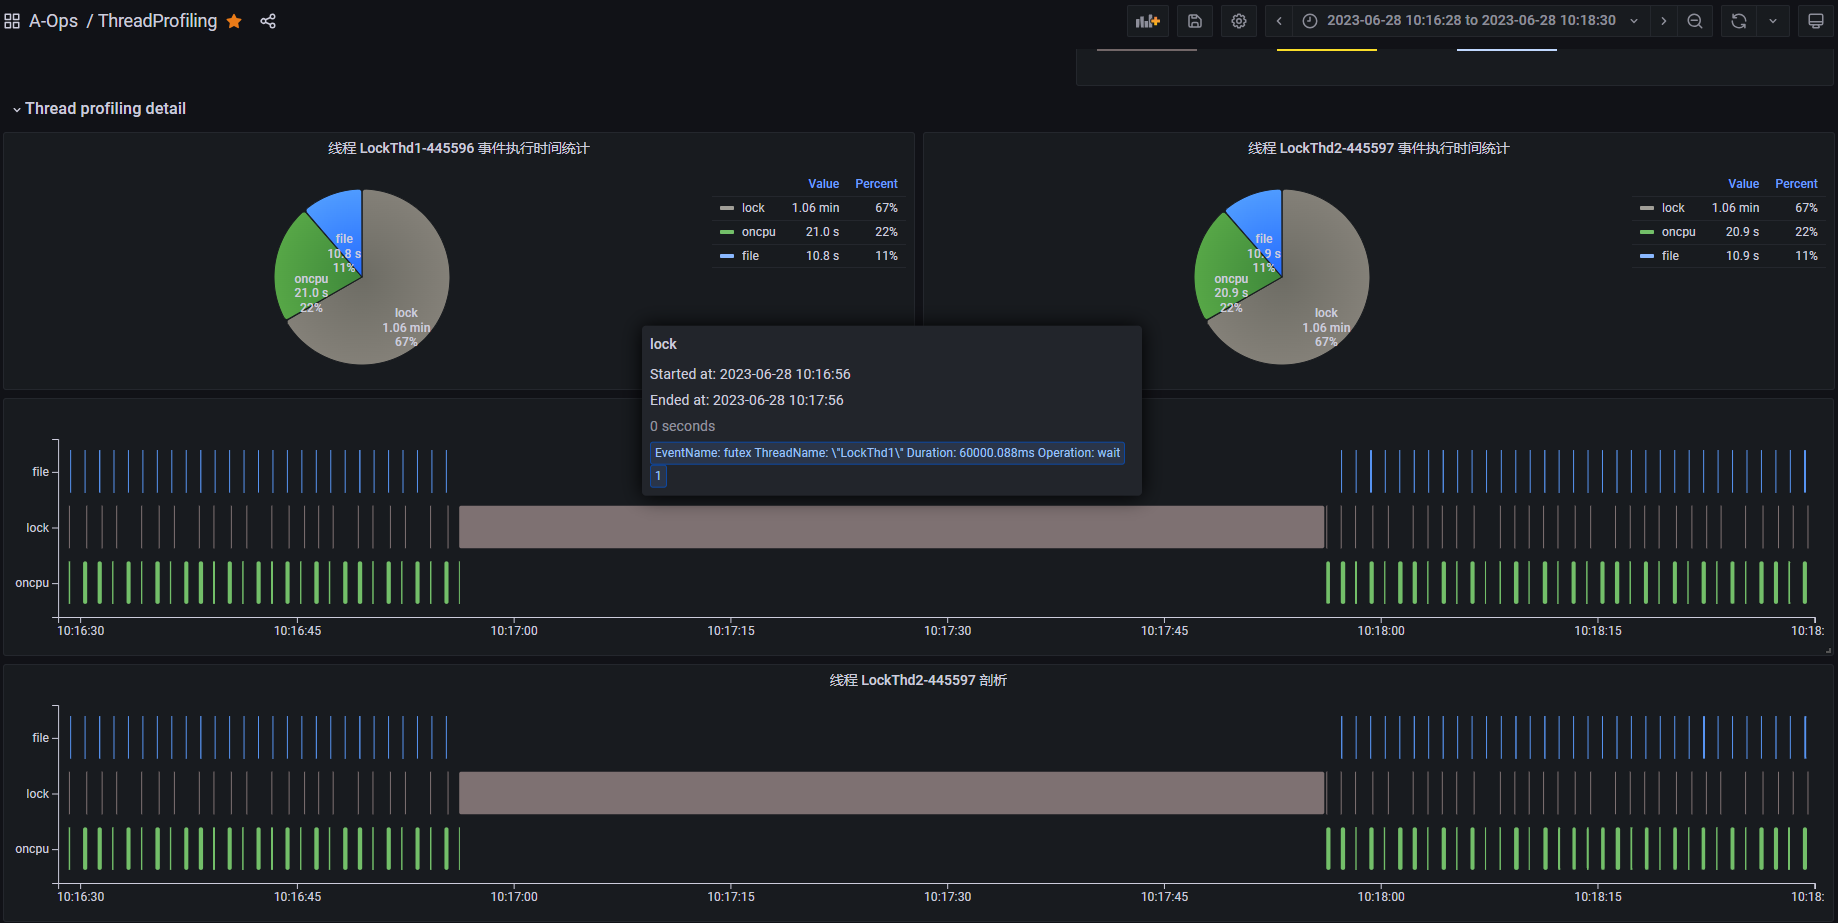
Task: Open refresh interval dropdown
Action: pos(1773,21)
